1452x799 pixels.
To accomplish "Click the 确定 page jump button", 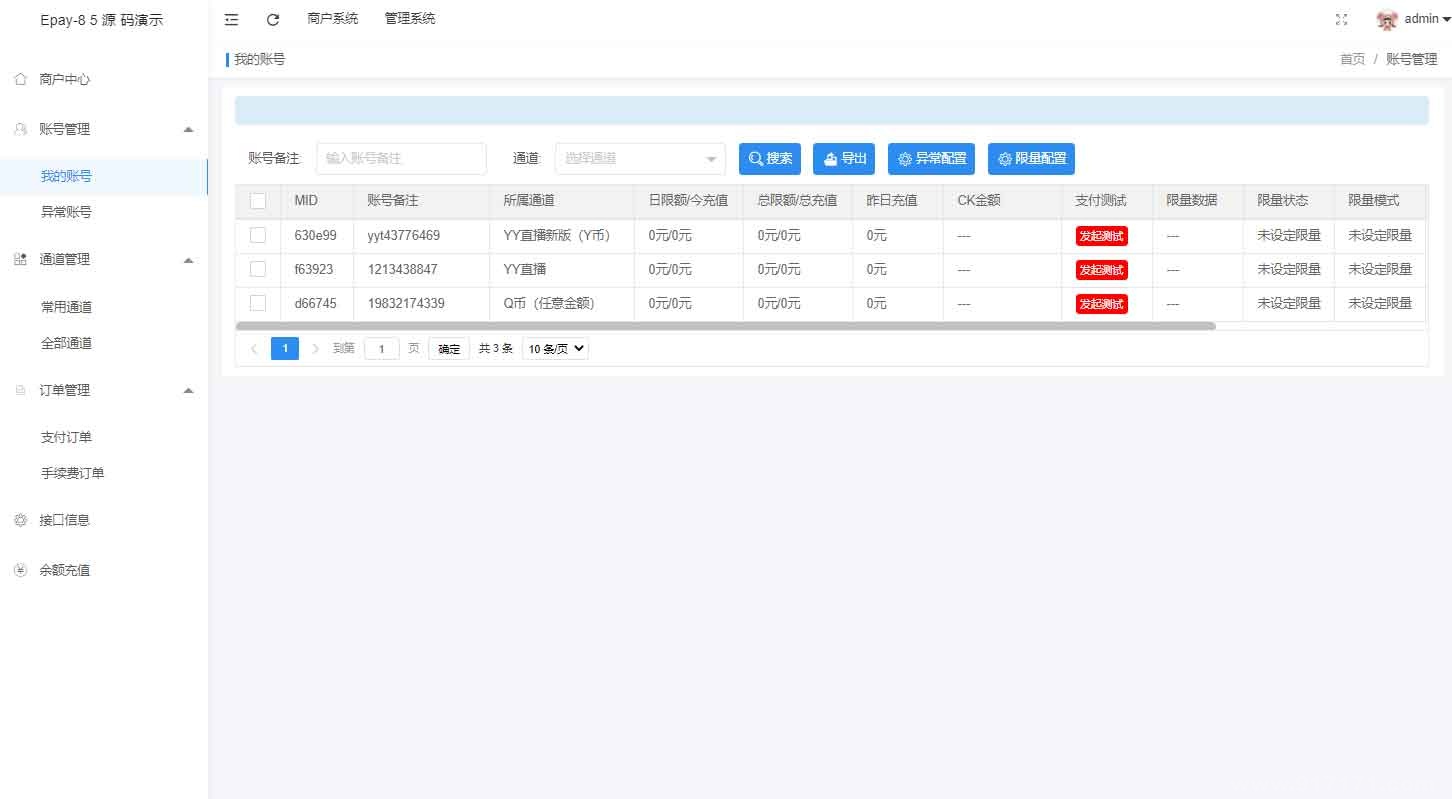I will click(449, 348).
